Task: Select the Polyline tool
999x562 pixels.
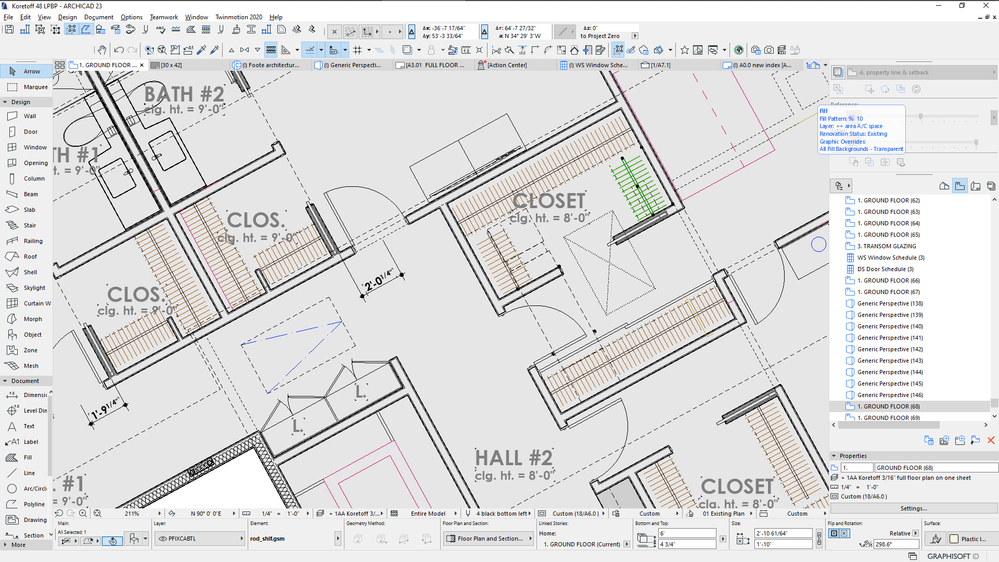Action: click(x=25, y=504)
